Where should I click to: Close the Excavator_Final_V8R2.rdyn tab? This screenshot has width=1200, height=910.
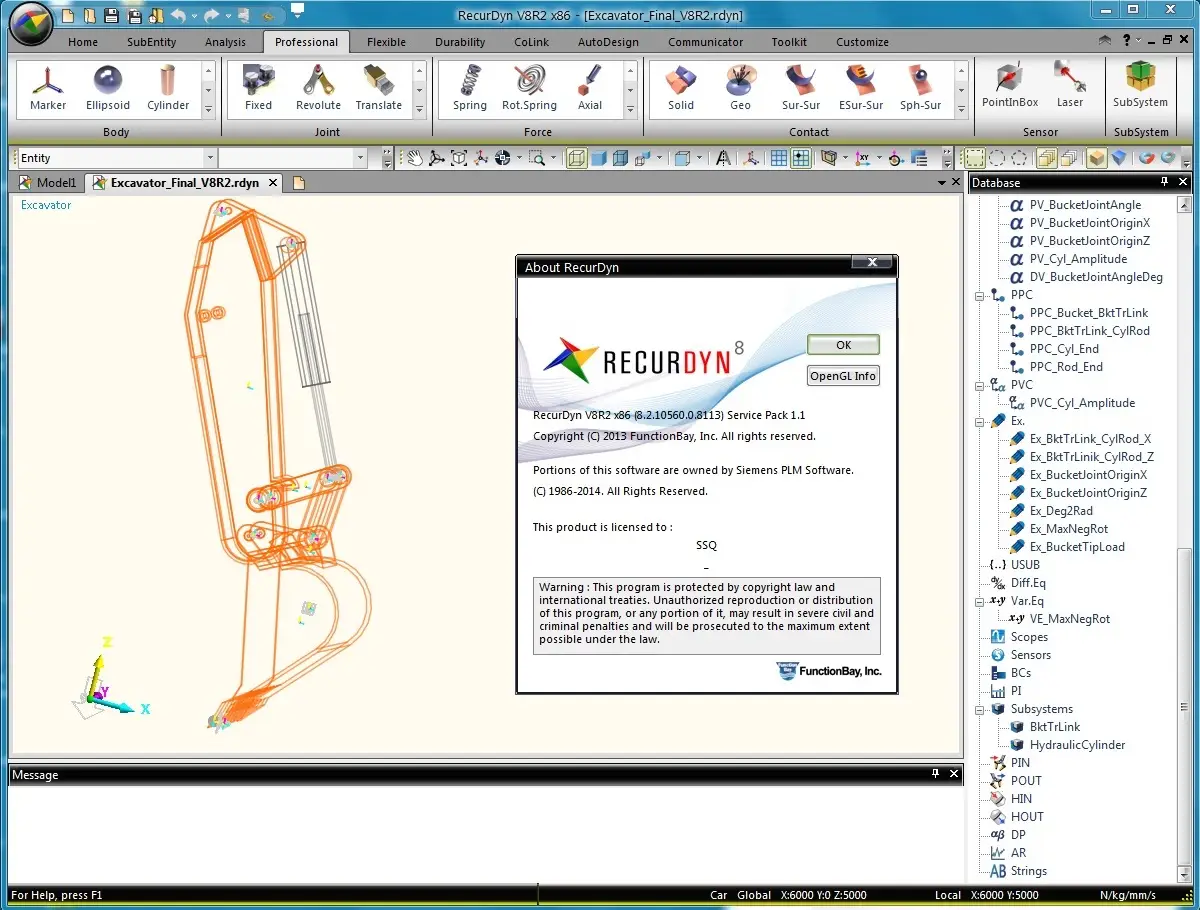271,183
